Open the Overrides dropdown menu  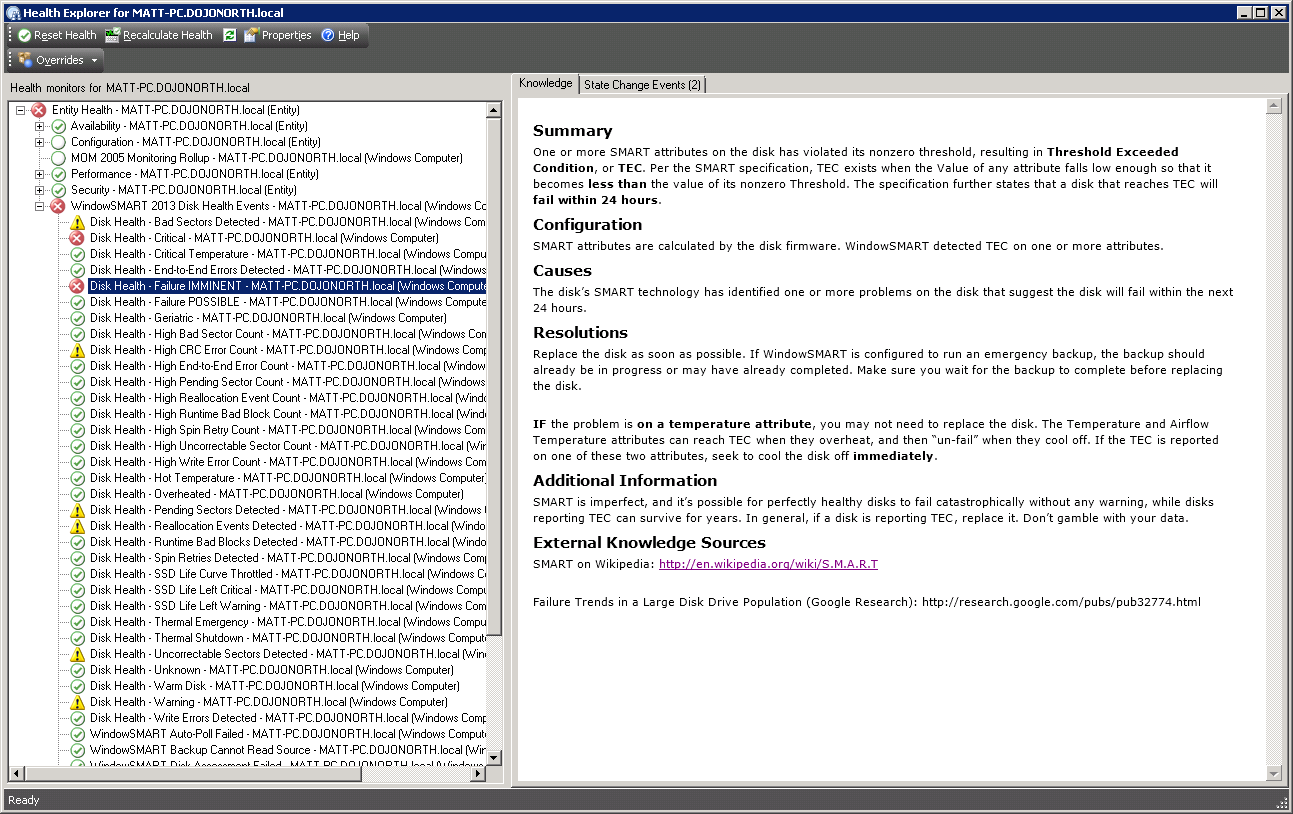click(x=59, y=60)
